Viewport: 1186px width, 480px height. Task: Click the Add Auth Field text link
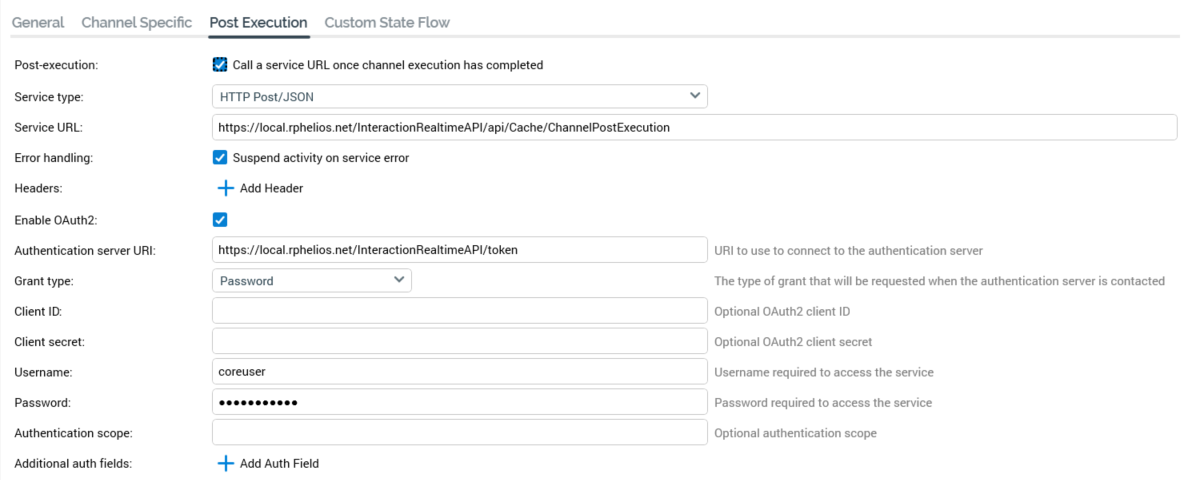pos(279,463)
